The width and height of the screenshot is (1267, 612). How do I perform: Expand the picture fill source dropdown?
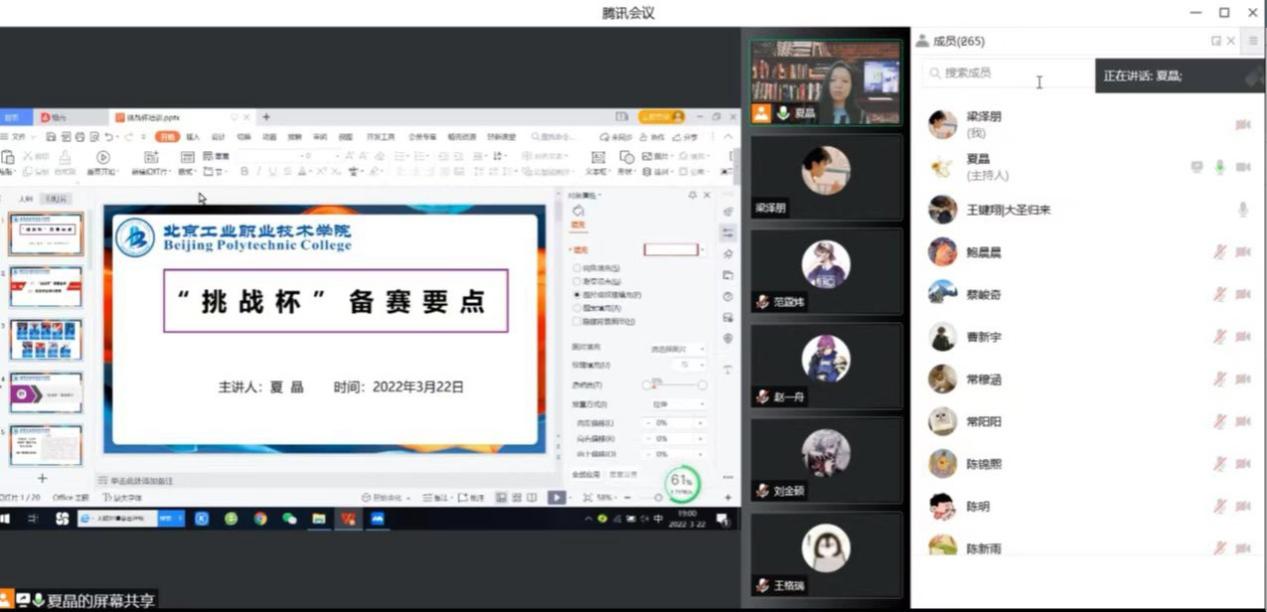[x=679, y=348]
